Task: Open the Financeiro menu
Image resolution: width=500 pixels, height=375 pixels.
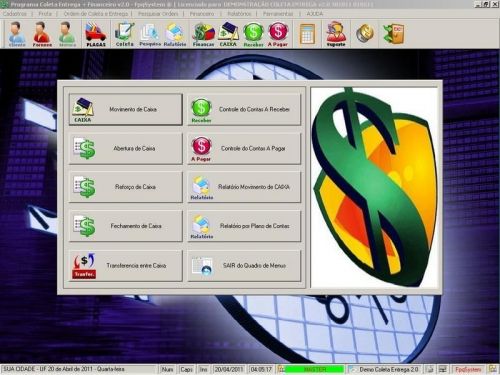Action: pyautogui.click(x=202, y=14)
